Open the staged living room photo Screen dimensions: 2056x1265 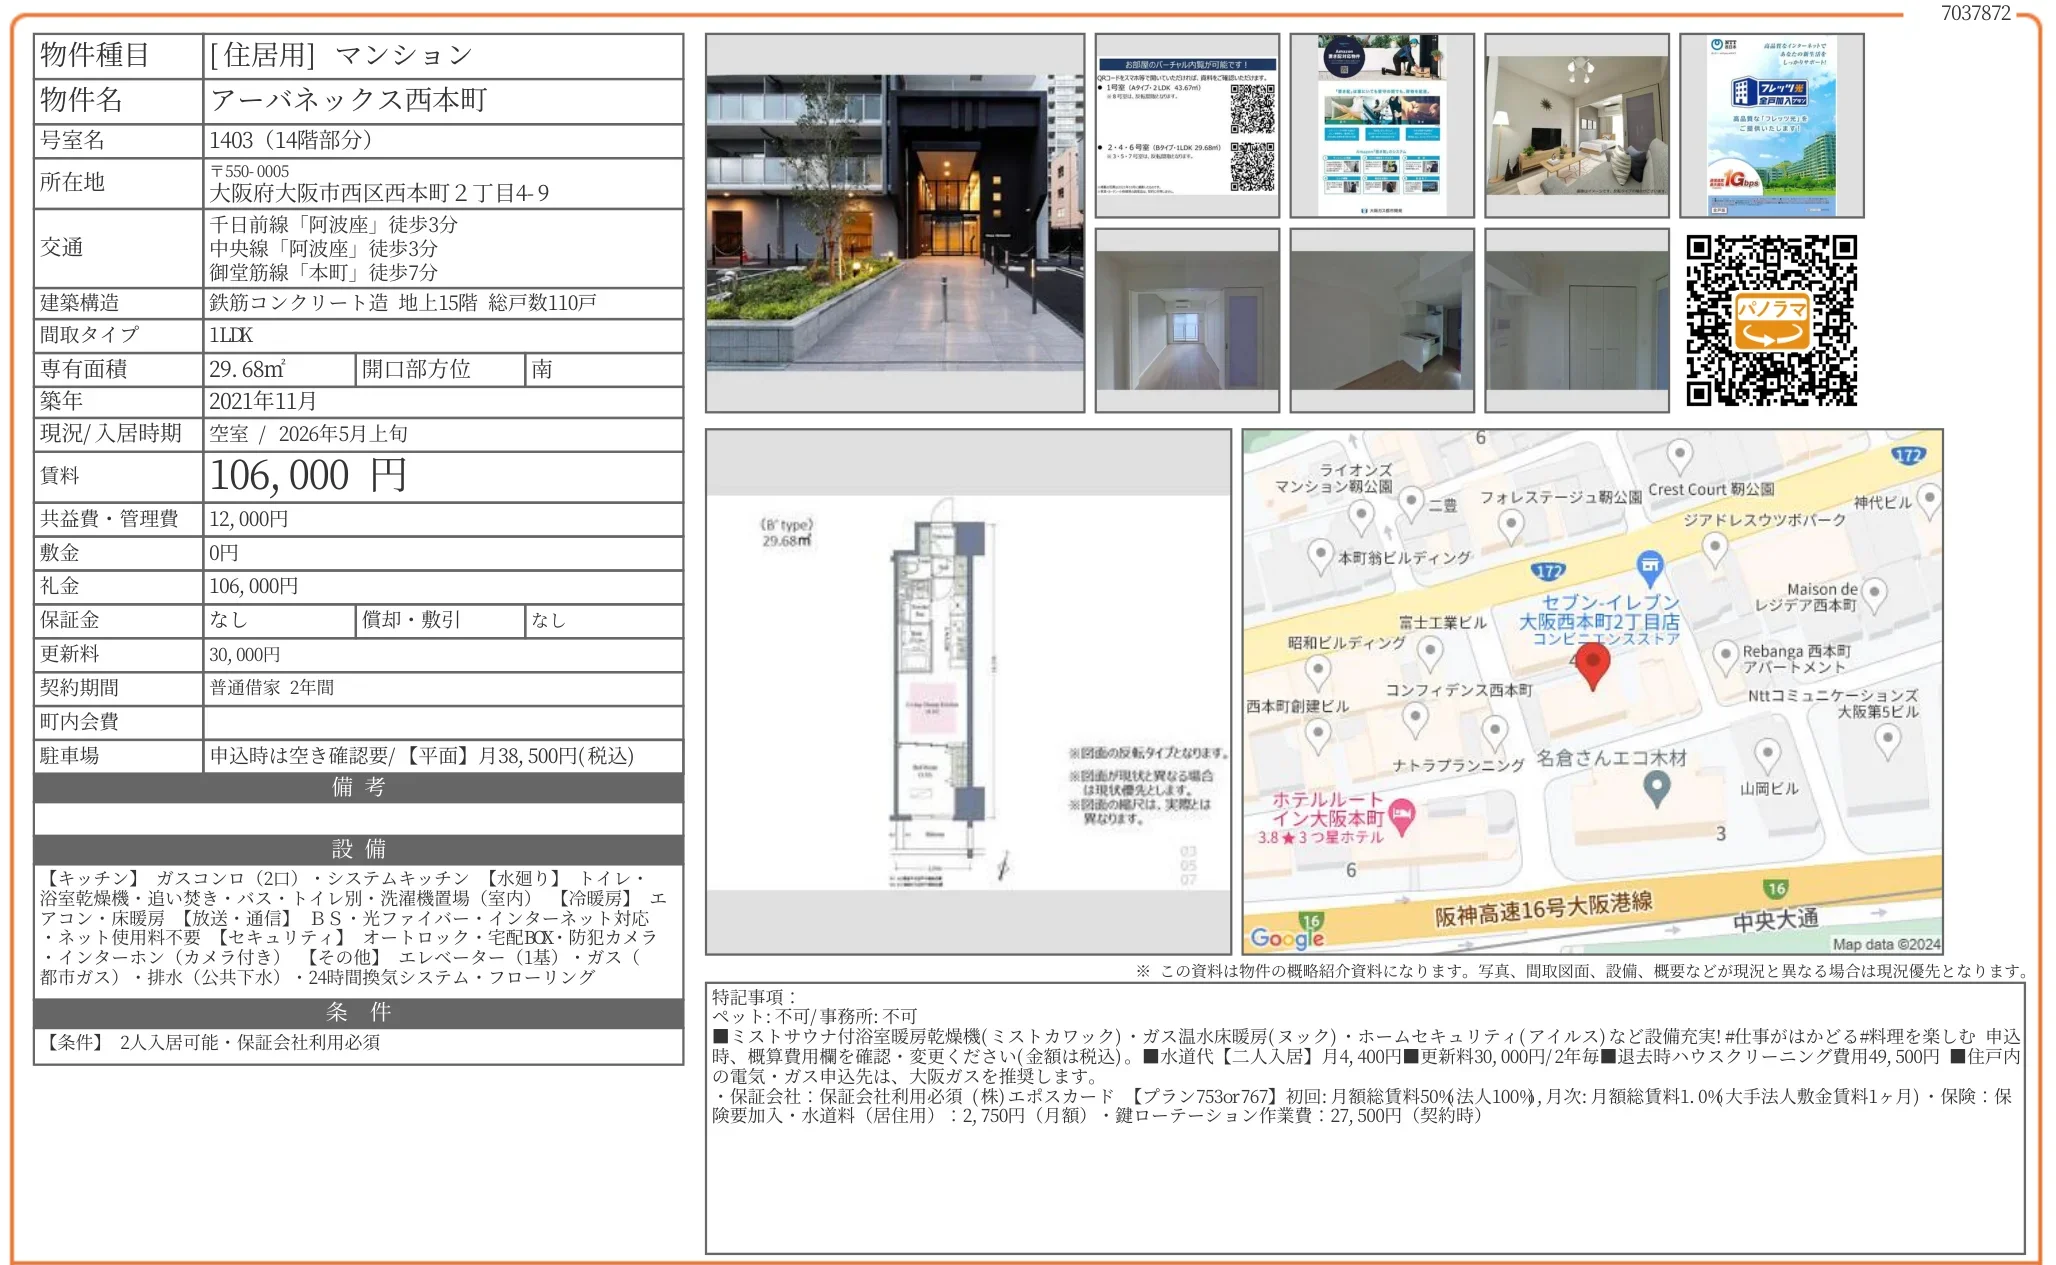coord(1575,125)
